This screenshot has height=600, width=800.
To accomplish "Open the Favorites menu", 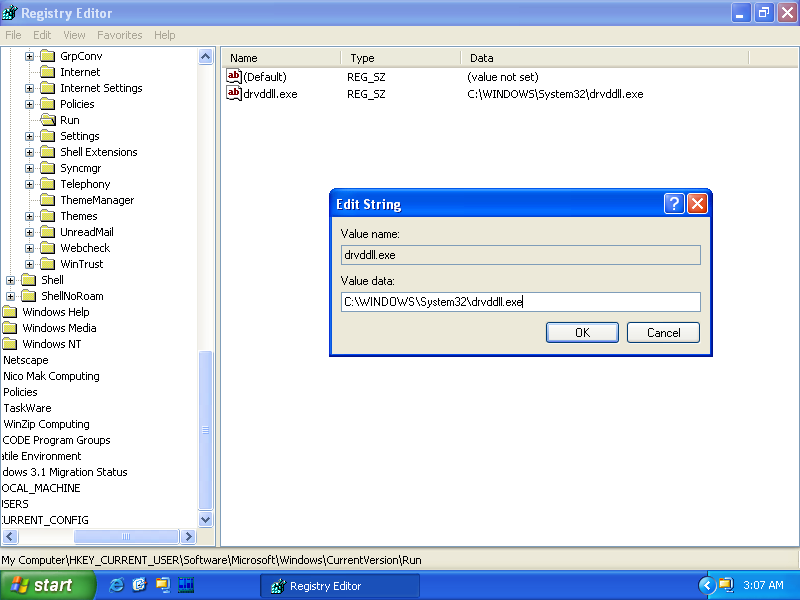I will (x=119, y=35).
